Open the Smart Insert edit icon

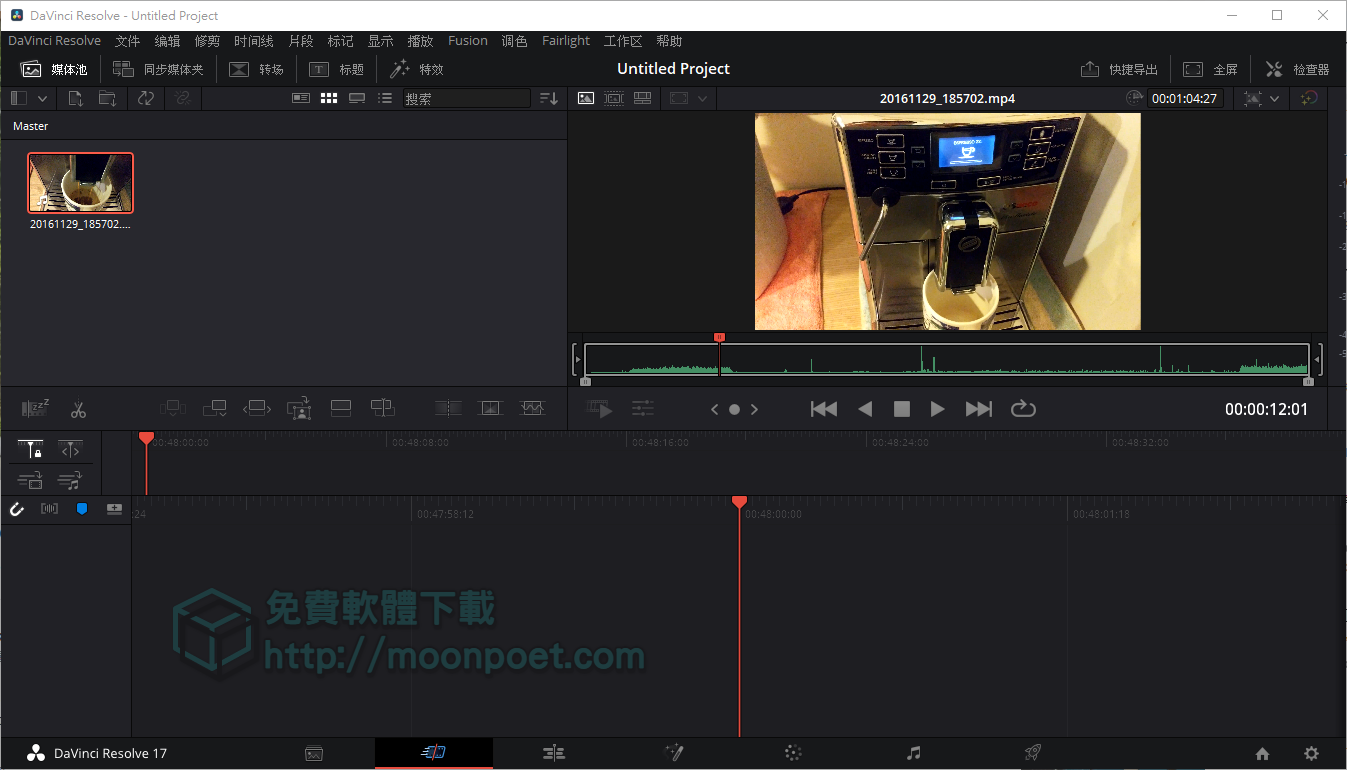pyautogui.click(x=172, y=408)
